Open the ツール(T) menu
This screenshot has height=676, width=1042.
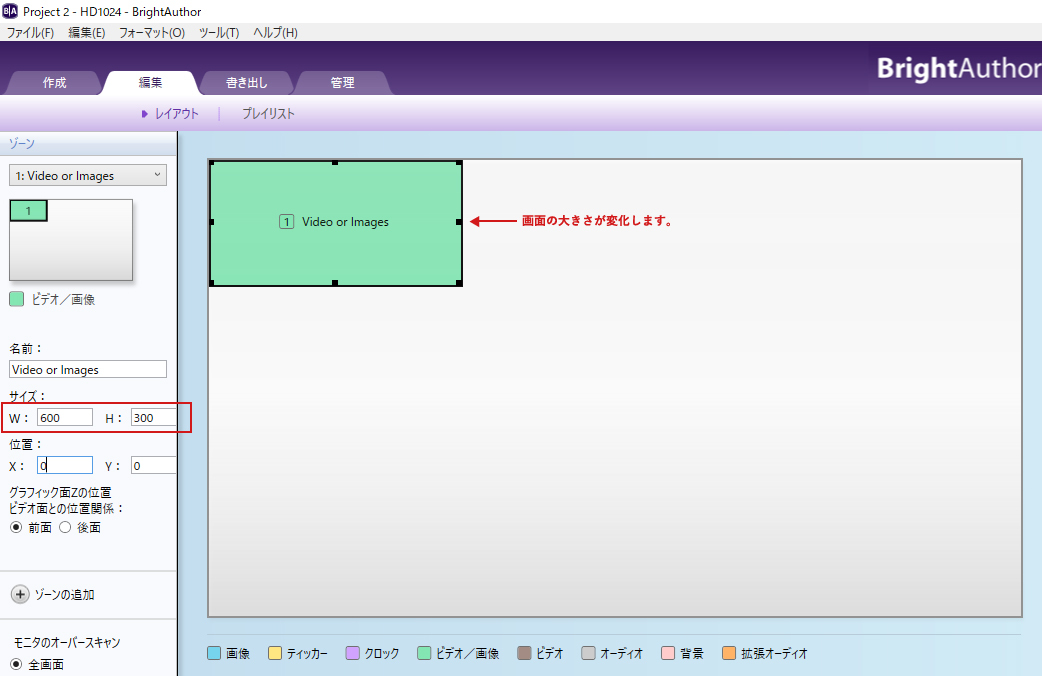219,33
